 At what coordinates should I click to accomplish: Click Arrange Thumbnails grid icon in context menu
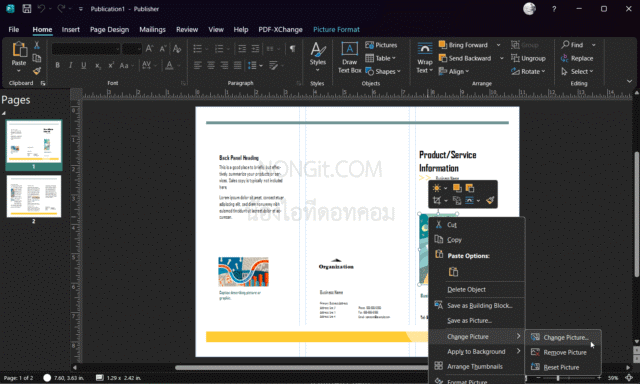pyautogui.click(x=439, y=366)
